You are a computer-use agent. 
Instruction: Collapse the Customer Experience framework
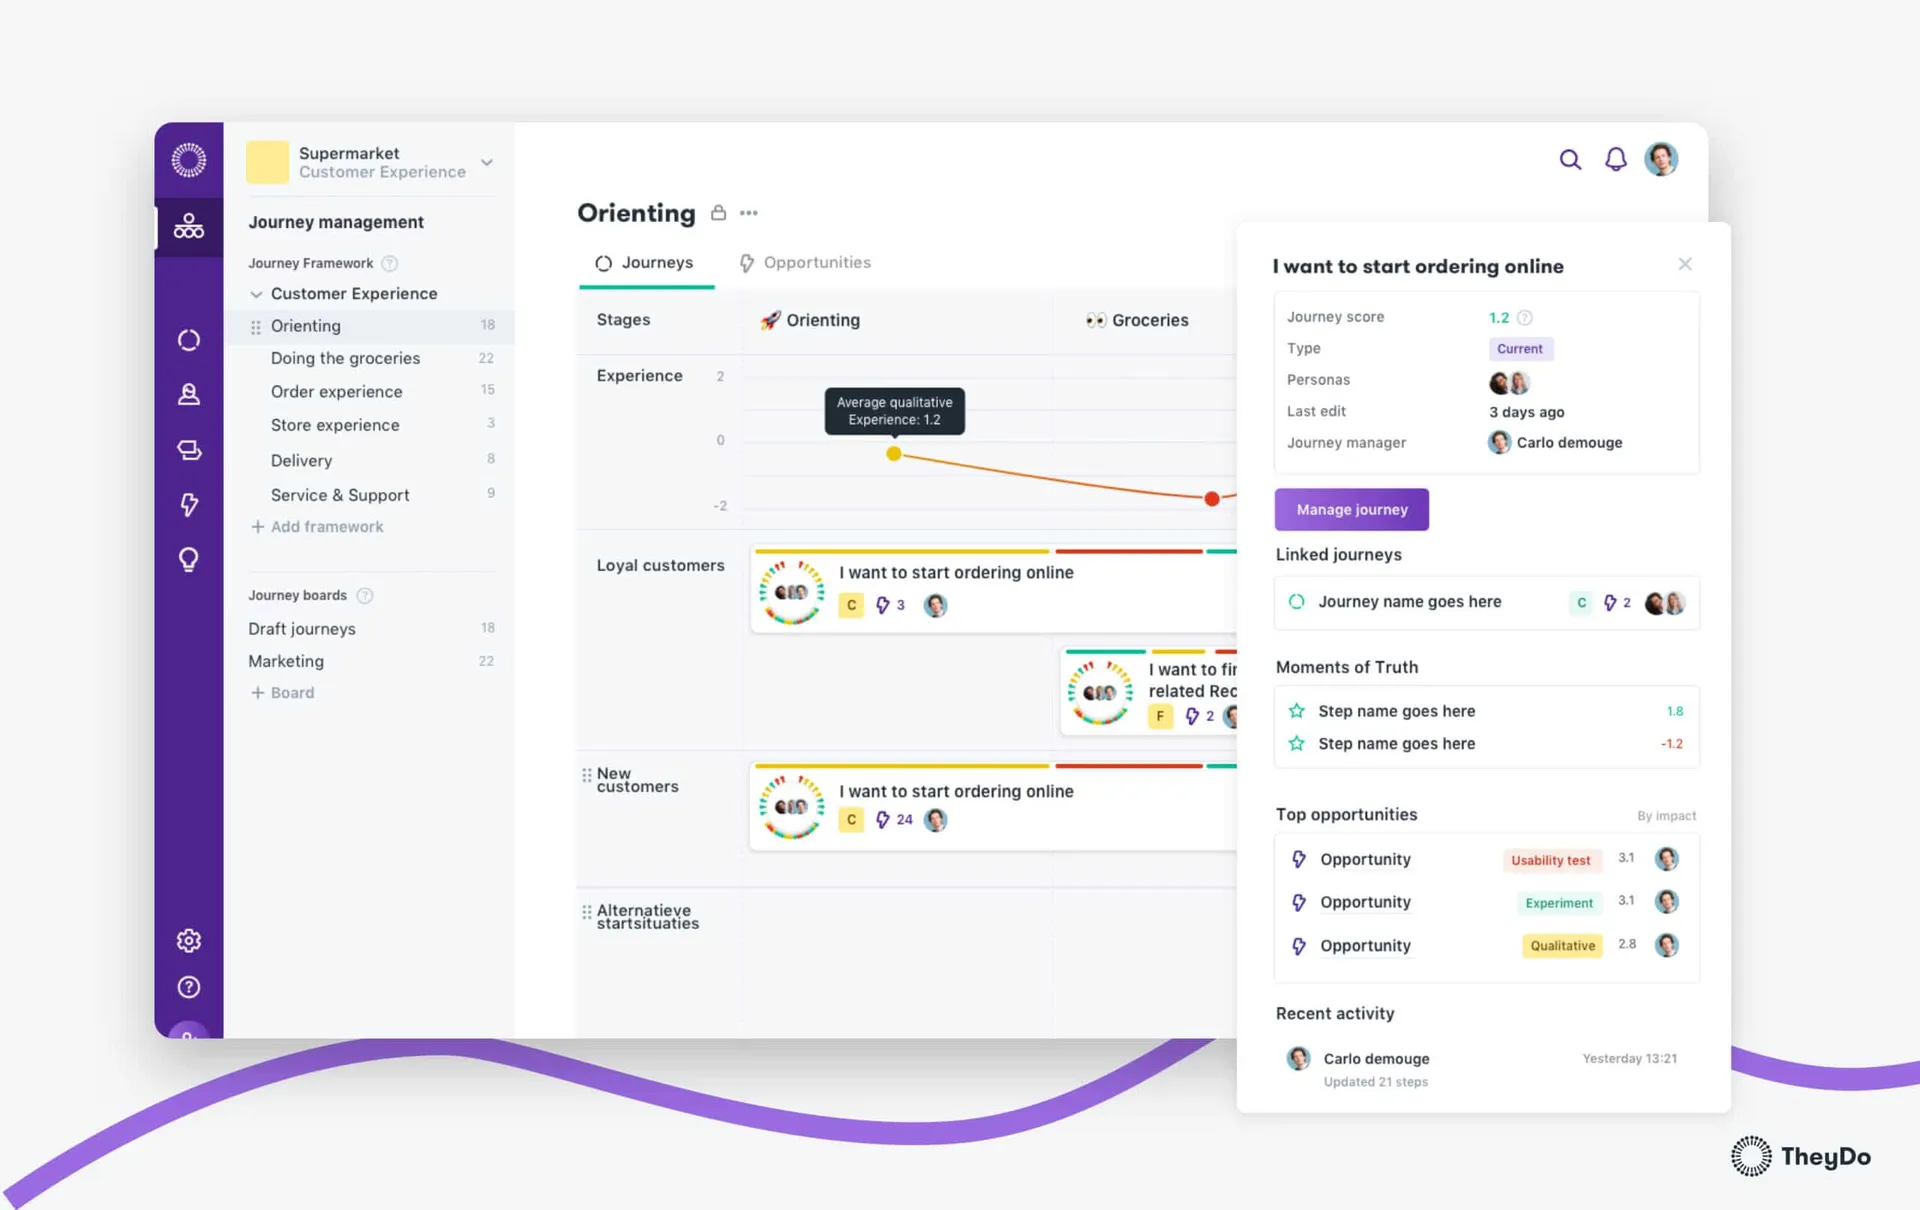tap(256, 294)
